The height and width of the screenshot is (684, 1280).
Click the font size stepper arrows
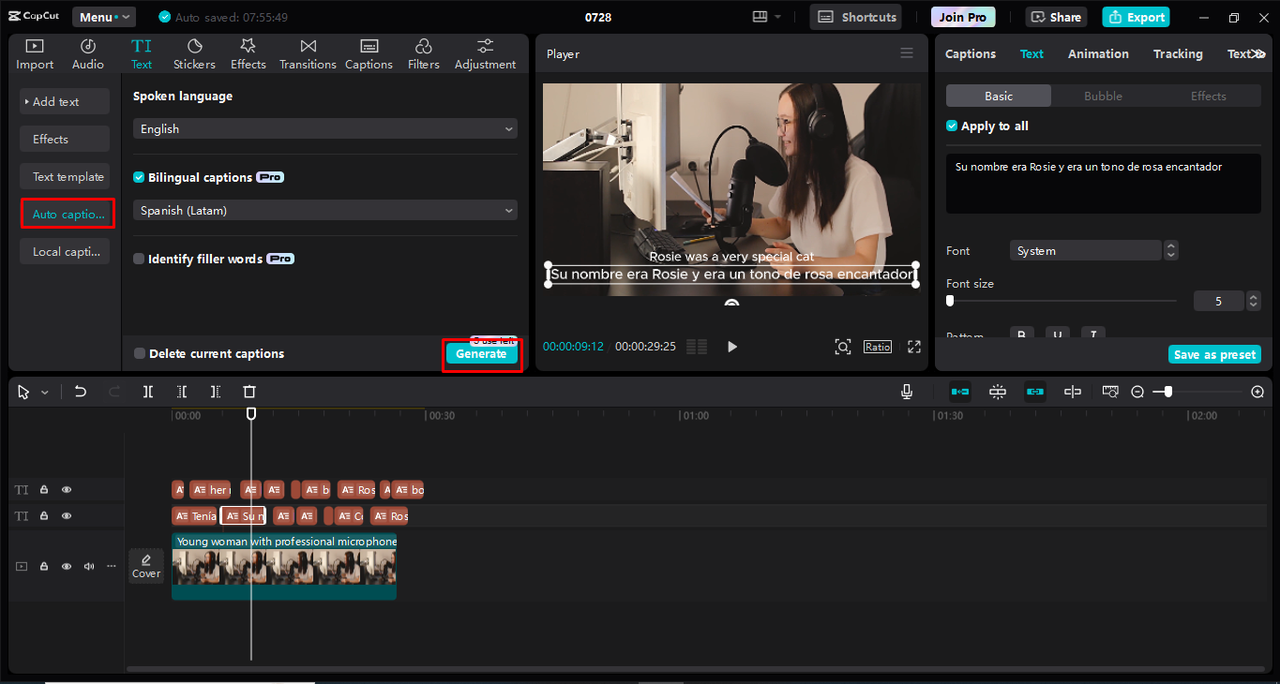(x=1253, y=301)
